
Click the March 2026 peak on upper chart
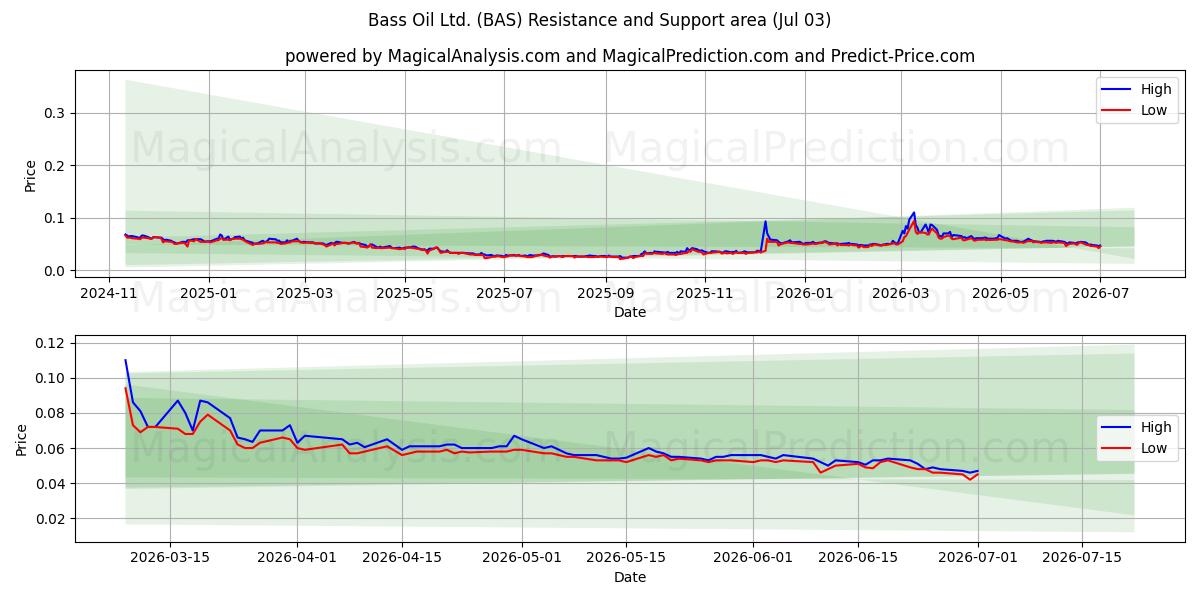click(913, 213)
